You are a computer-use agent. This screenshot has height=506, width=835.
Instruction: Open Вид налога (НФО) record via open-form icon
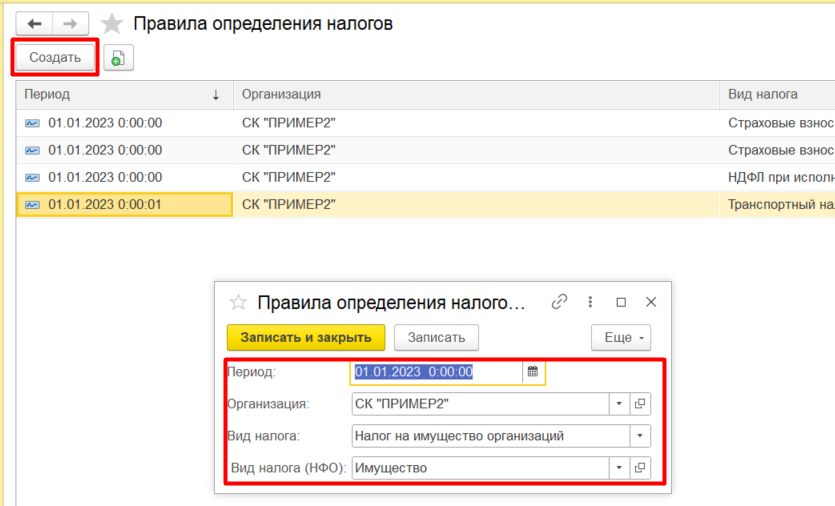click(640, 467)
